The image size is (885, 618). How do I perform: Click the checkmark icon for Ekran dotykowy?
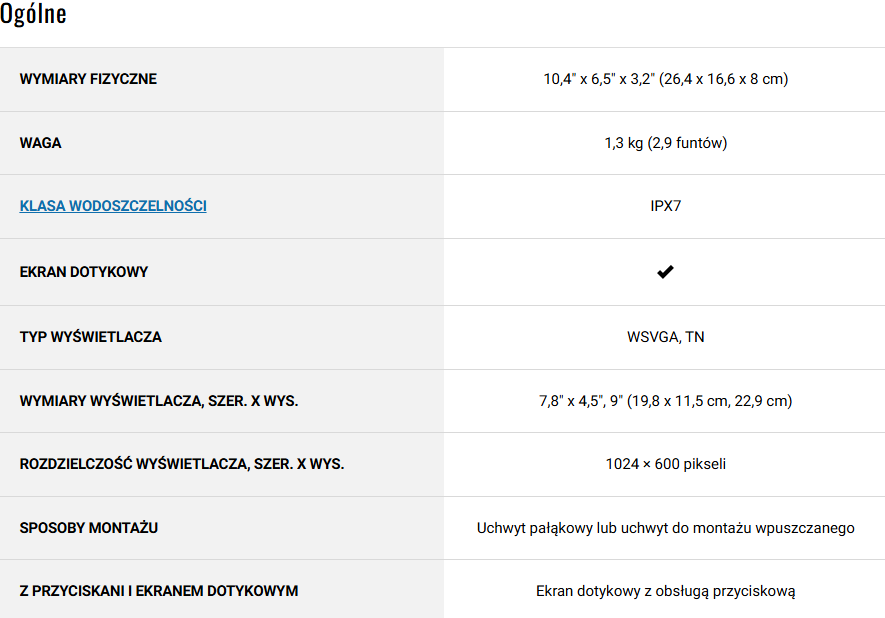[x=665, y=272]
